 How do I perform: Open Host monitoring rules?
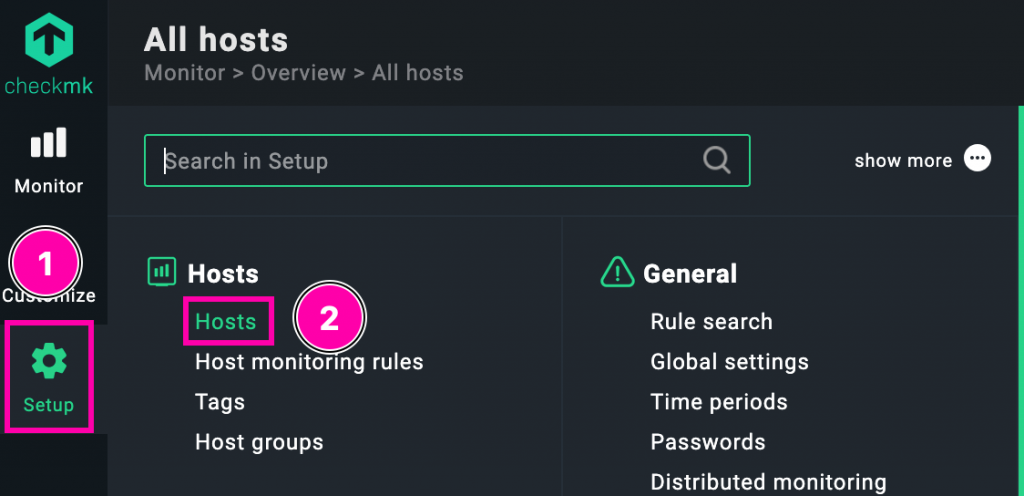click(x=309, y=362)
